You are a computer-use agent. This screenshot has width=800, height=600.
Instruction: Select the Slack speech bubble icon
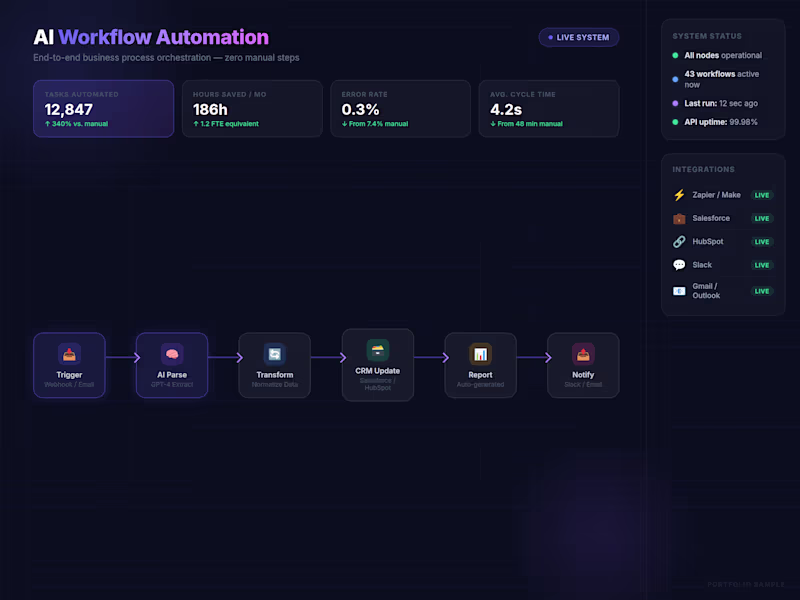coord(679,264)
